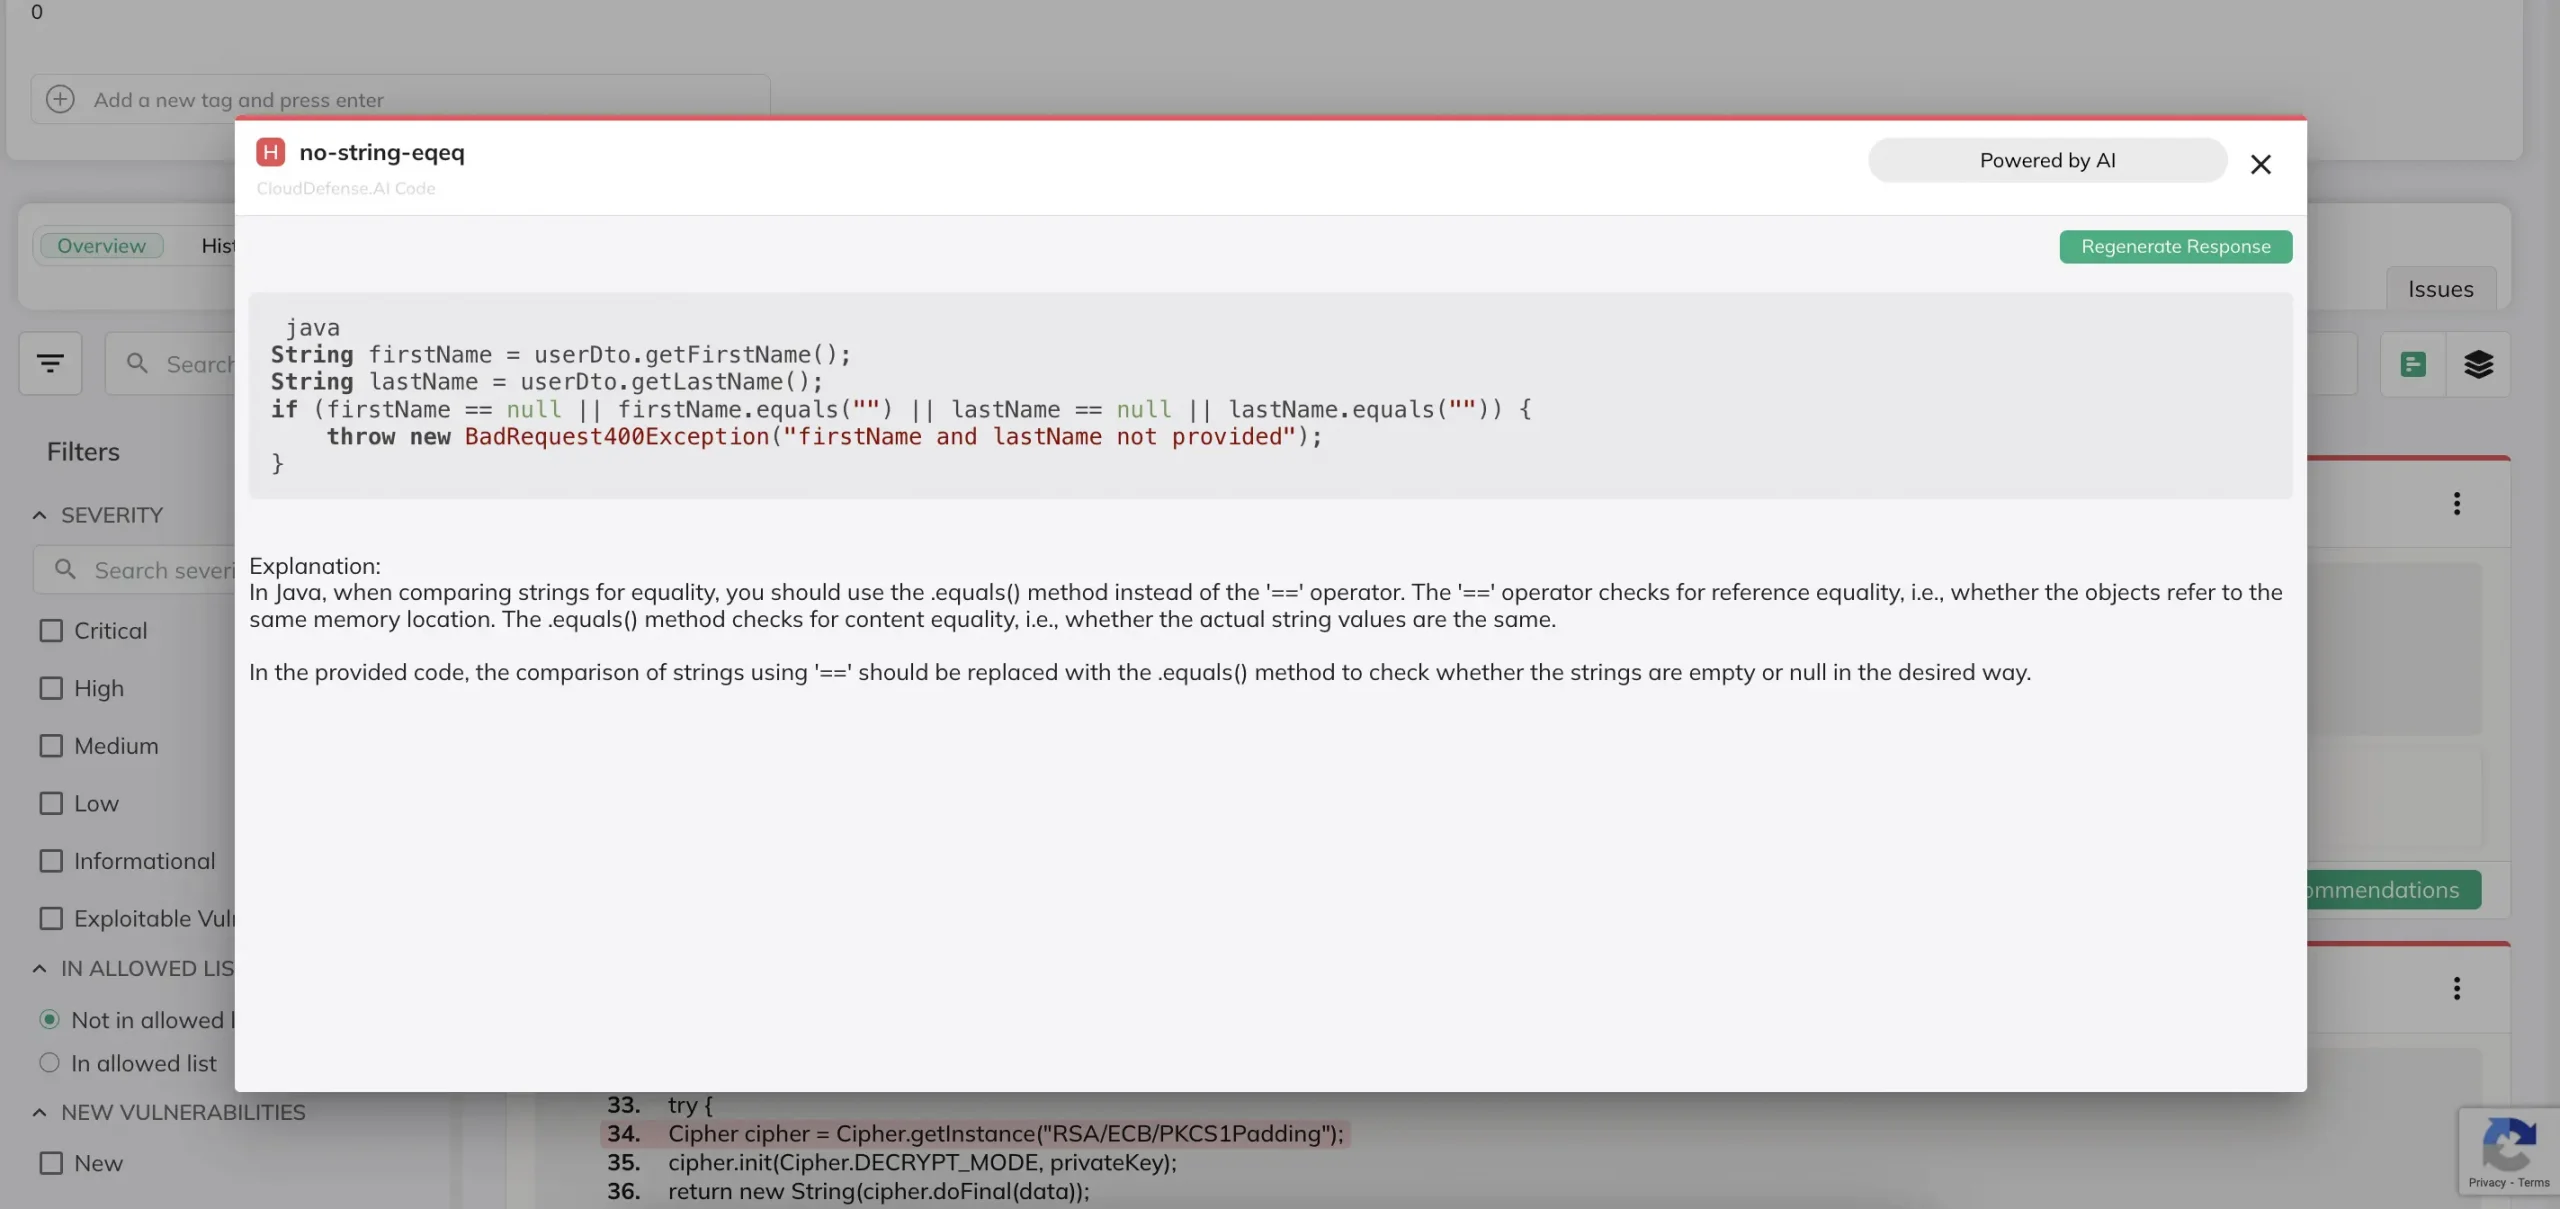This screenshot has height=1209, width=2560.
Task: Click the filter lines icon button
Action: [x=50, y=364]
